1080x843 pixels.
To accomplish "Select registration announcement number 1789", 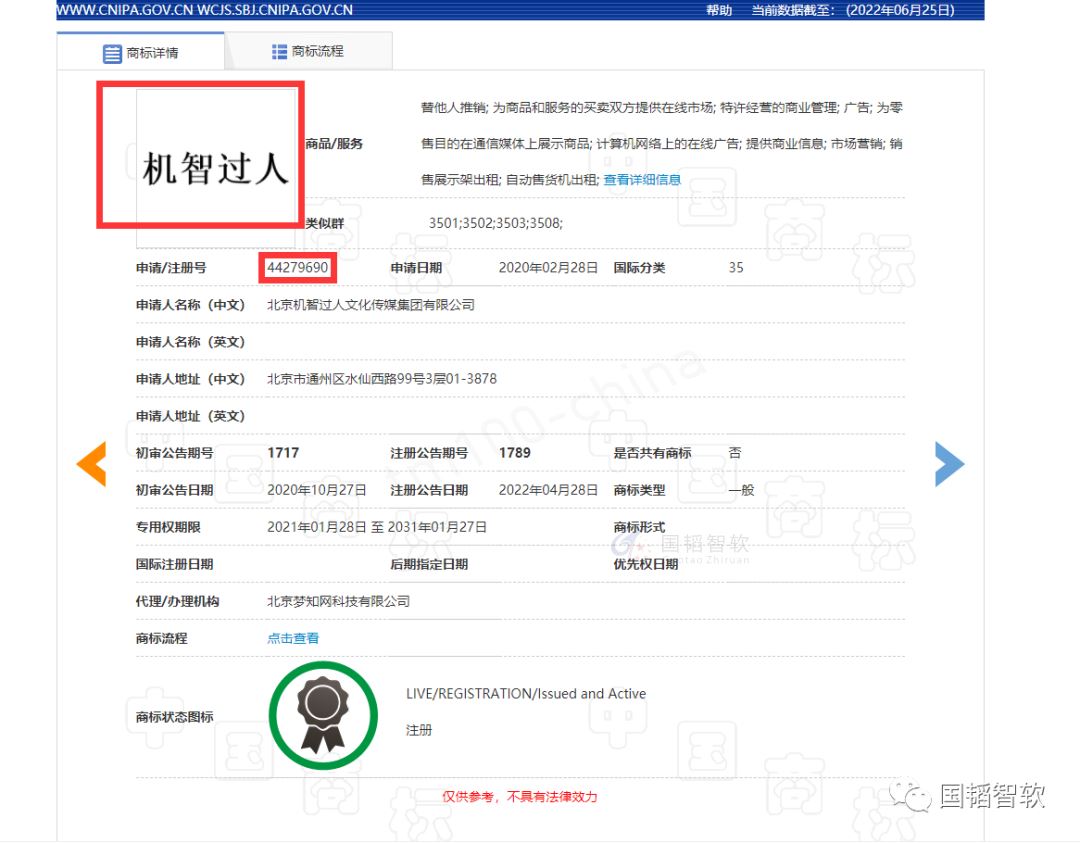I will tap(515, 452).
